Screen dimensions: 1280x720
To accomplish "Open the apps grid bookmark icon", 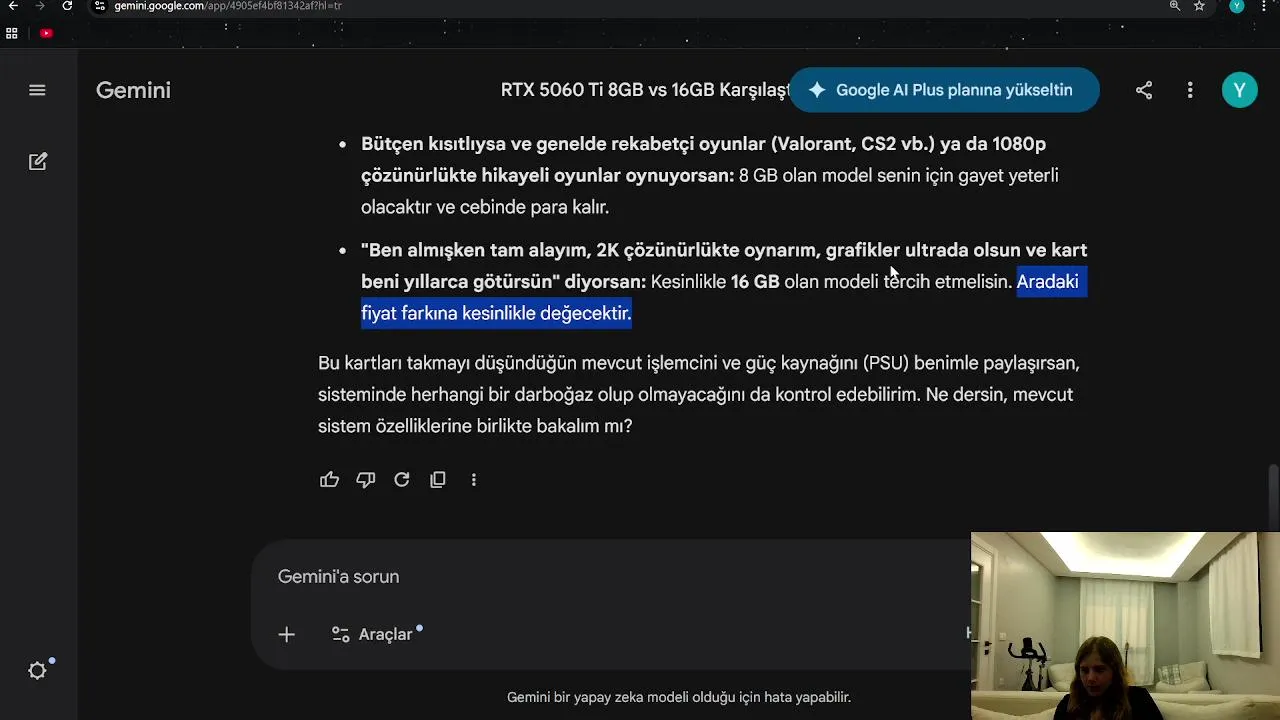I will [12, 33].
